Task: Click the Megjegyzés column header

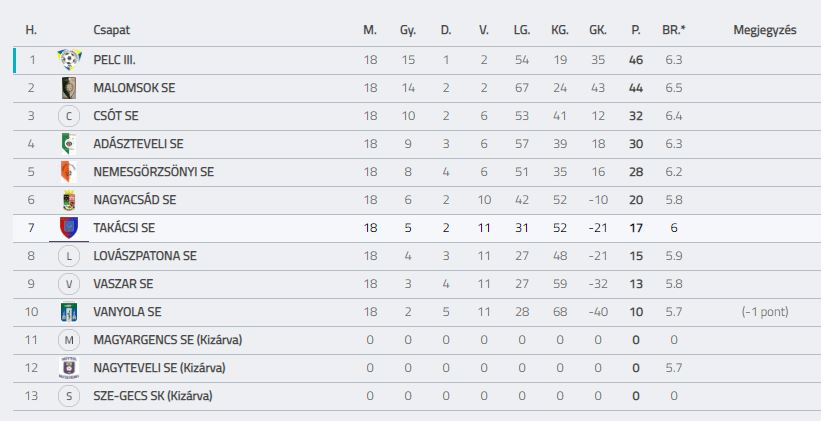Action: pyautogui.click(x=764, y=30)
